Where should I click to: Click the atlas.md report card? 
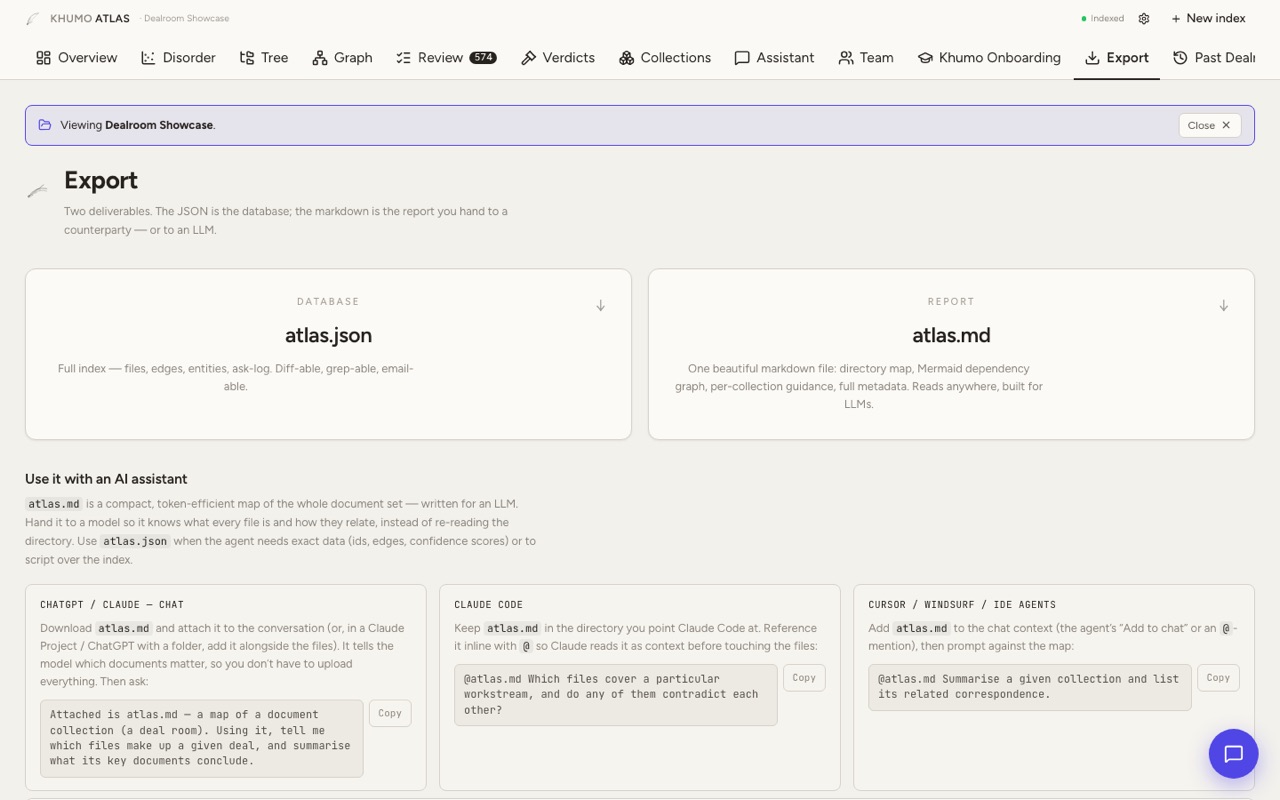[951, 354]
